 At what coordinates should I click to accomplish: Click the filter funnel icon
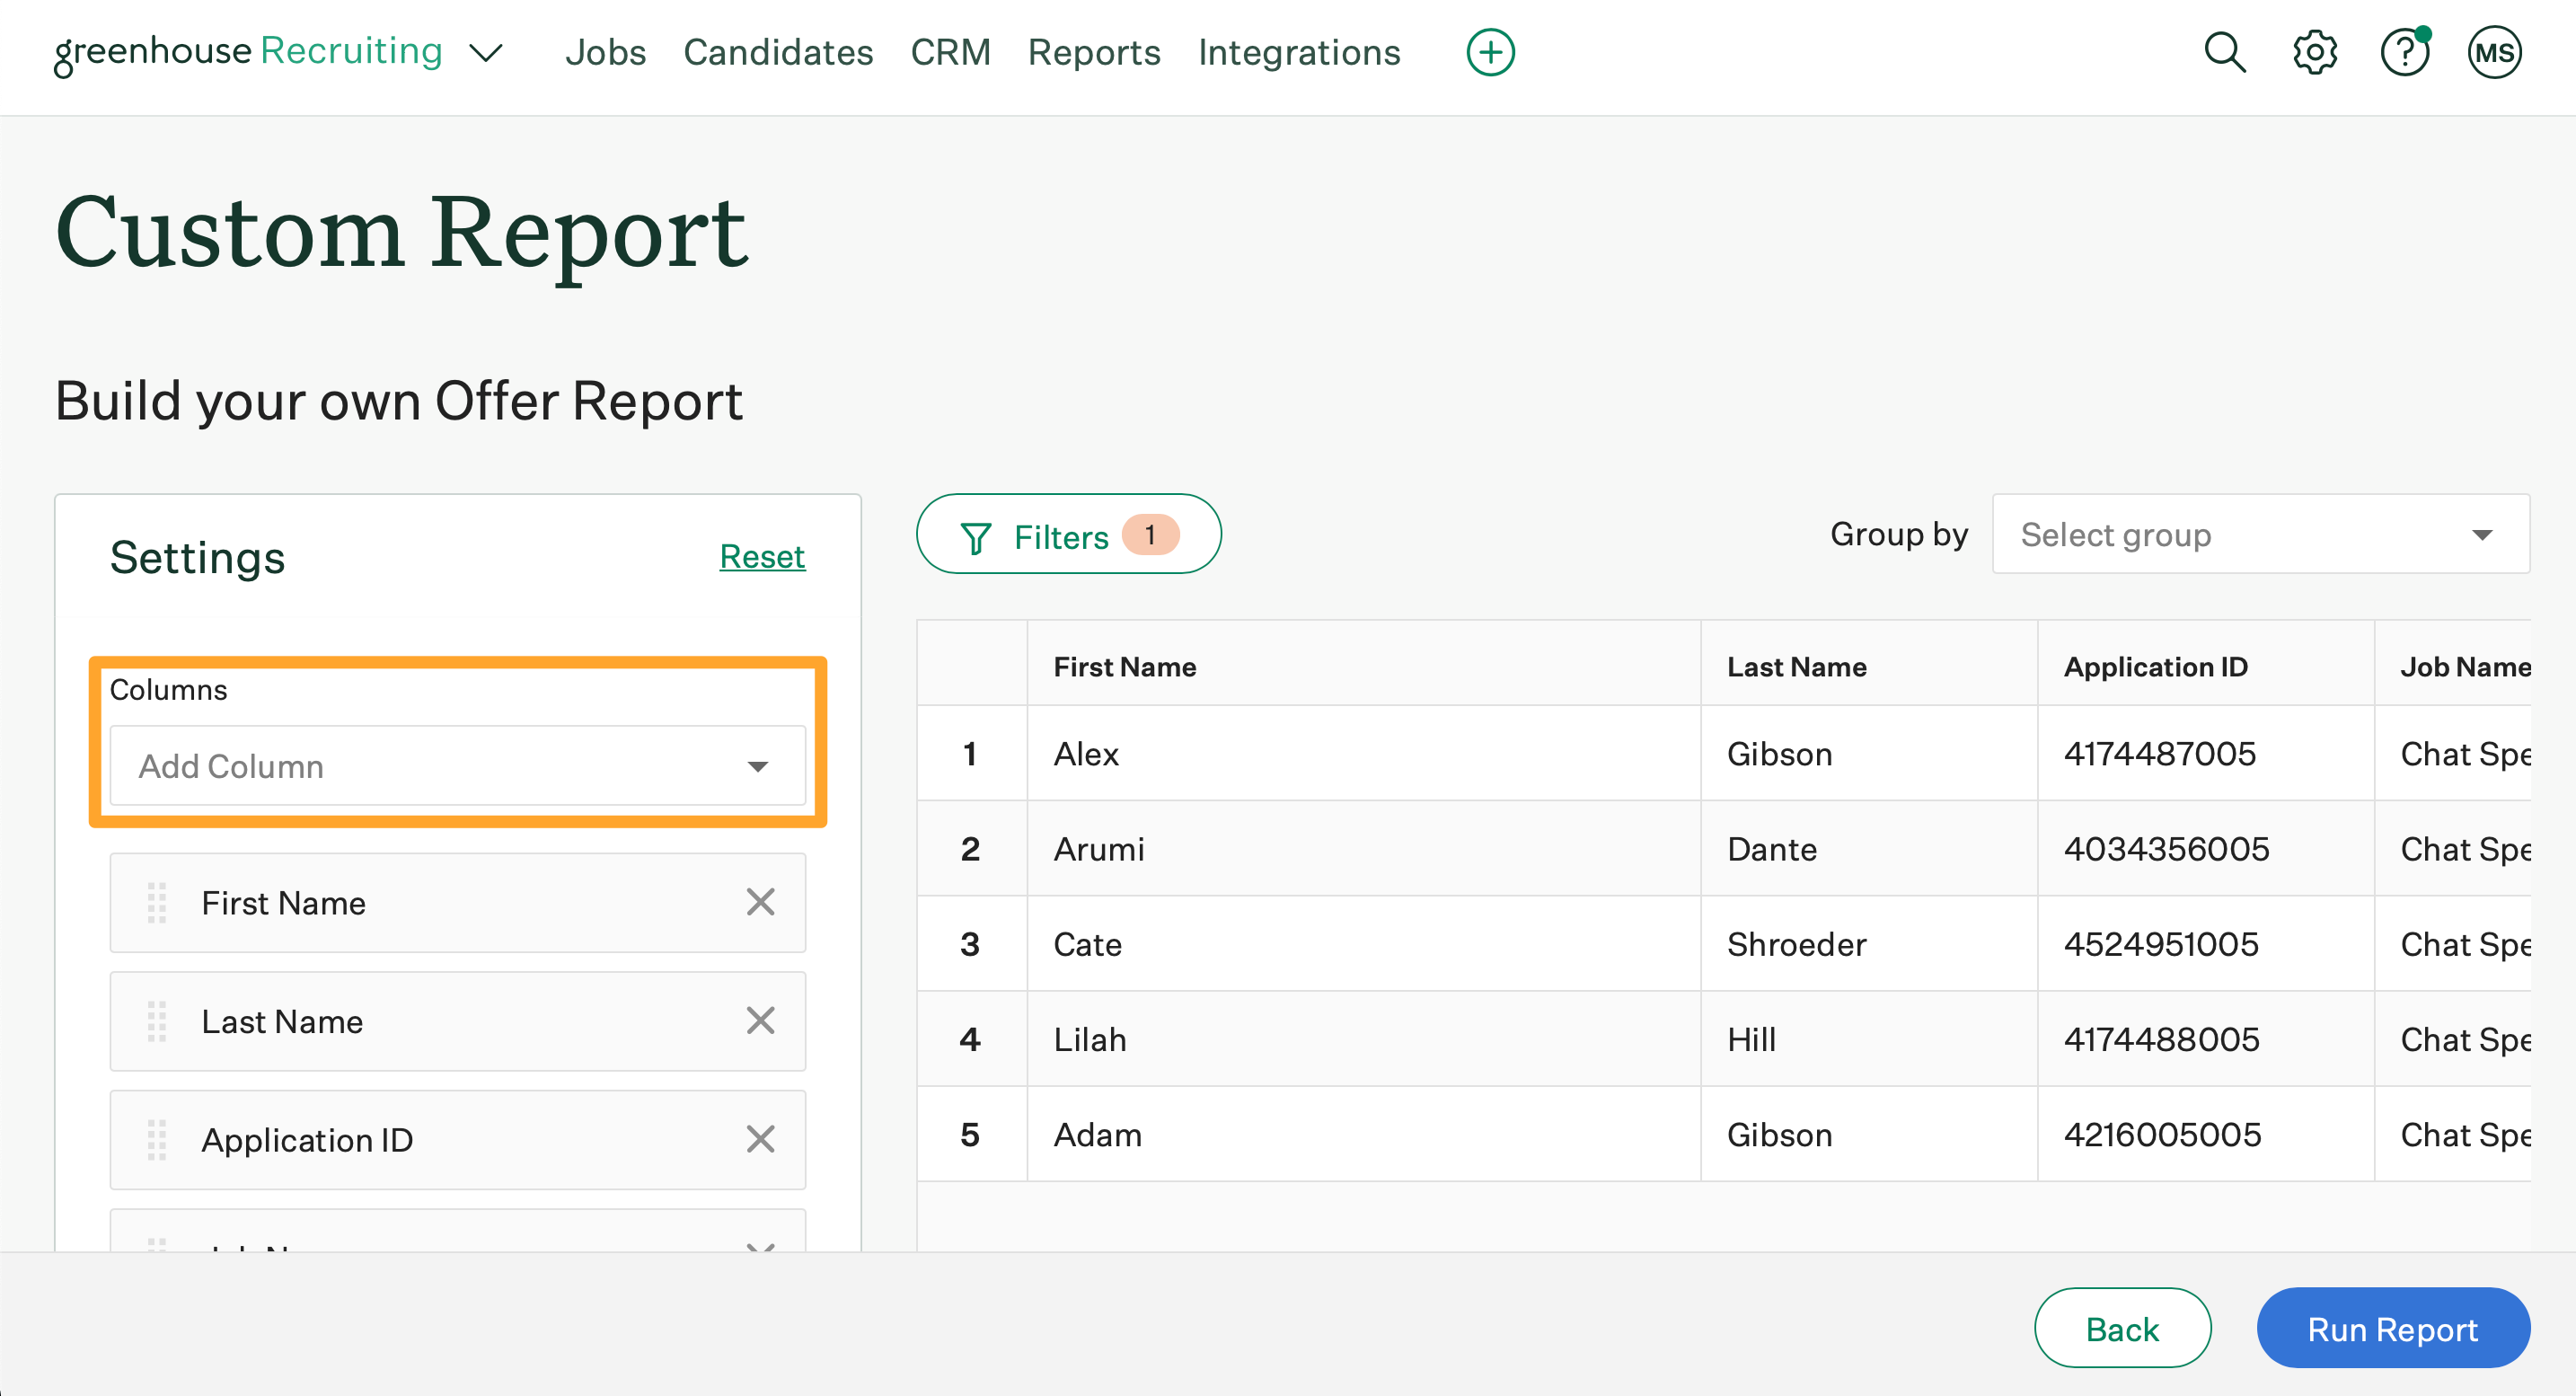click(975, 536)
